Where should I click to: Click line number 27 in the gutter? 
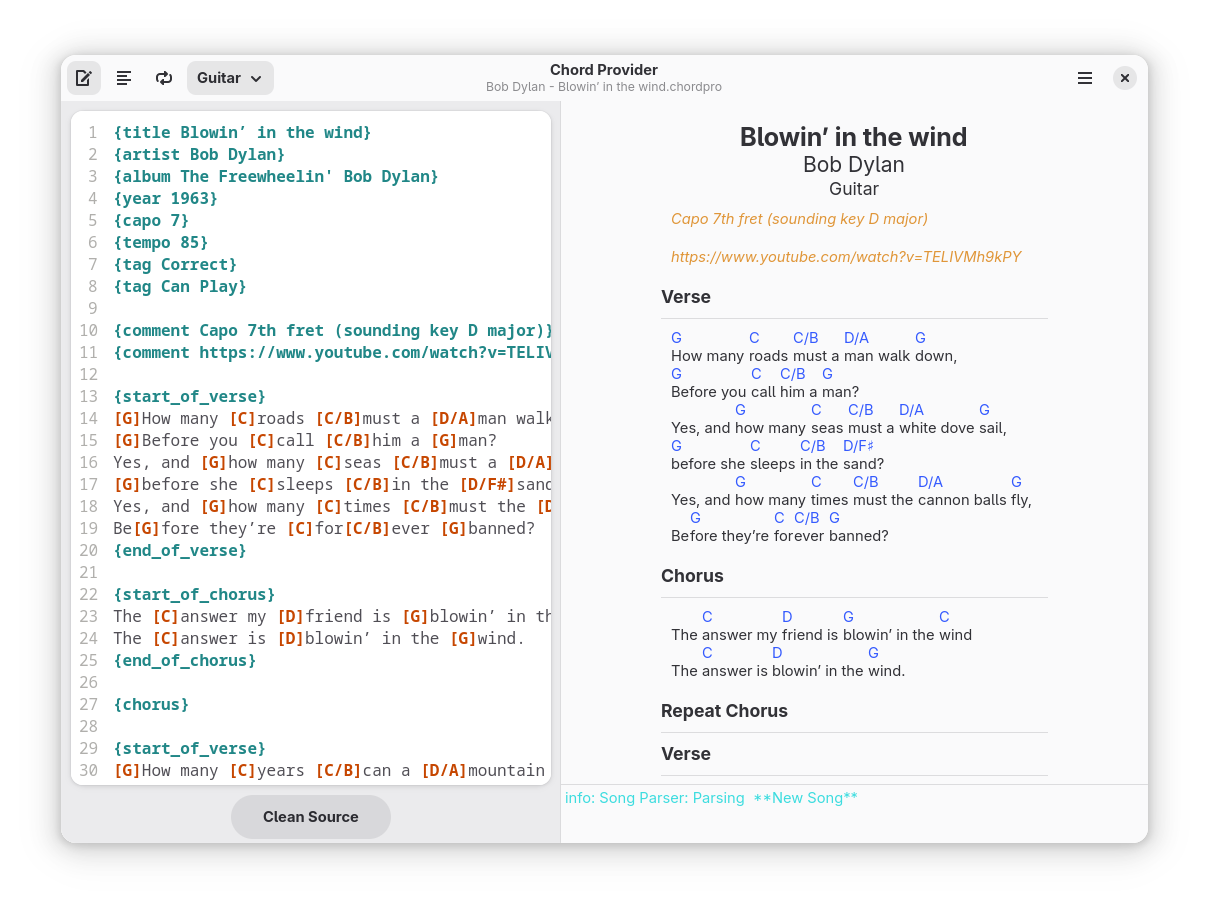click(x=88, y=704)
